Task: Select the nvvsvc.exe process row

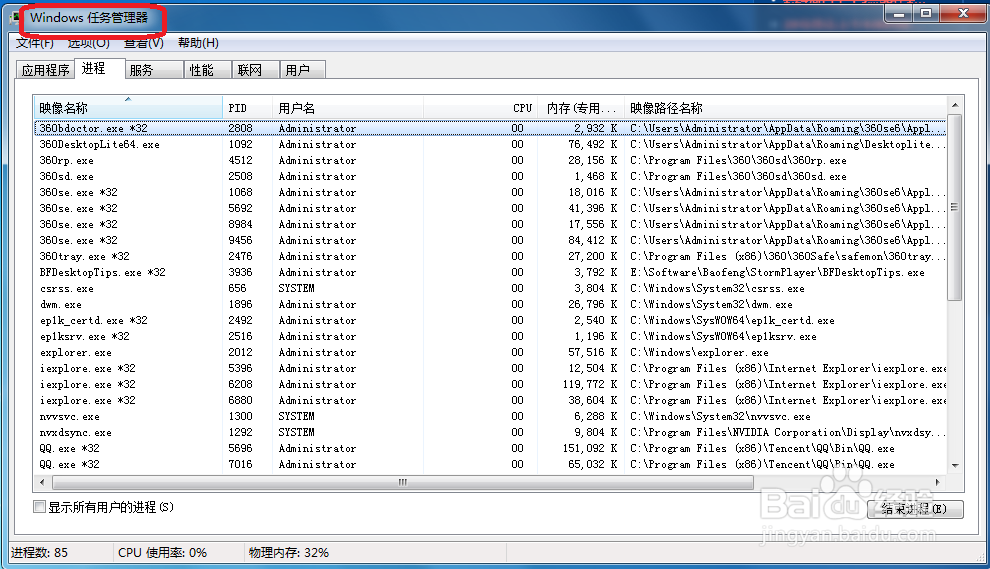Action: tap(490, 417)
